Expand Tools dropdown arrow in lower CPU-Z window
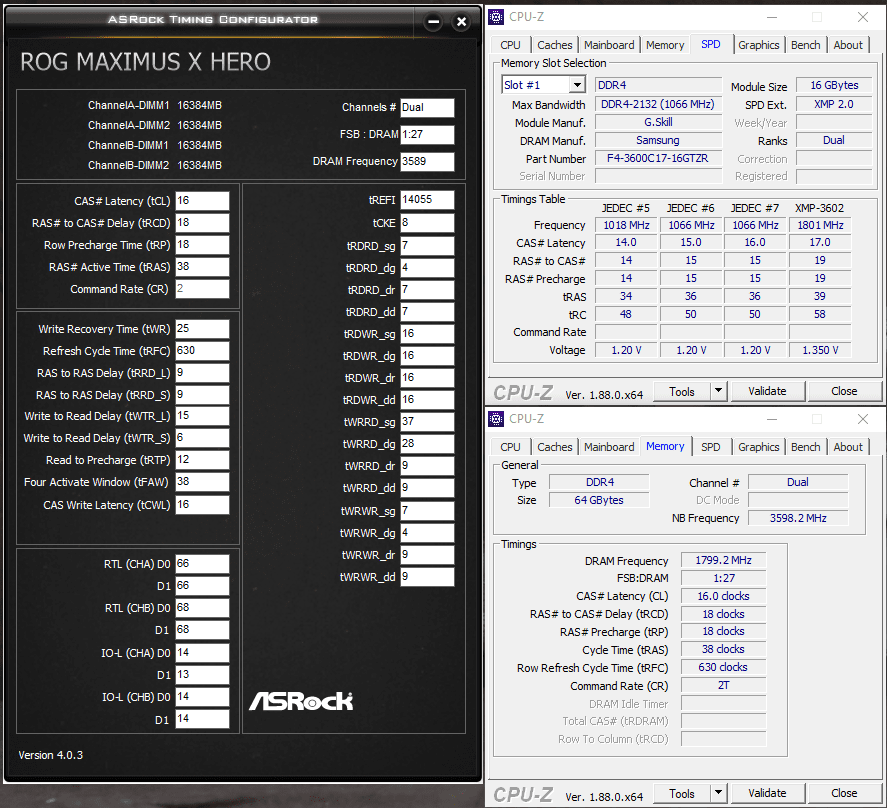 coord(718,792)
